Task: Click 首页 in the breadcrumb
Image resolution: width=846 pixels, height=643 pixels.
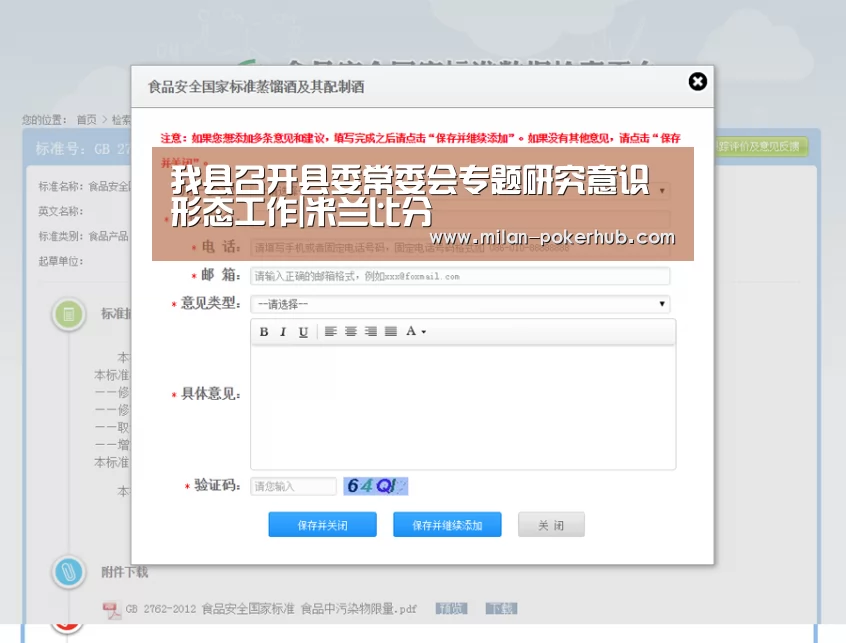Action: (86, 120)
